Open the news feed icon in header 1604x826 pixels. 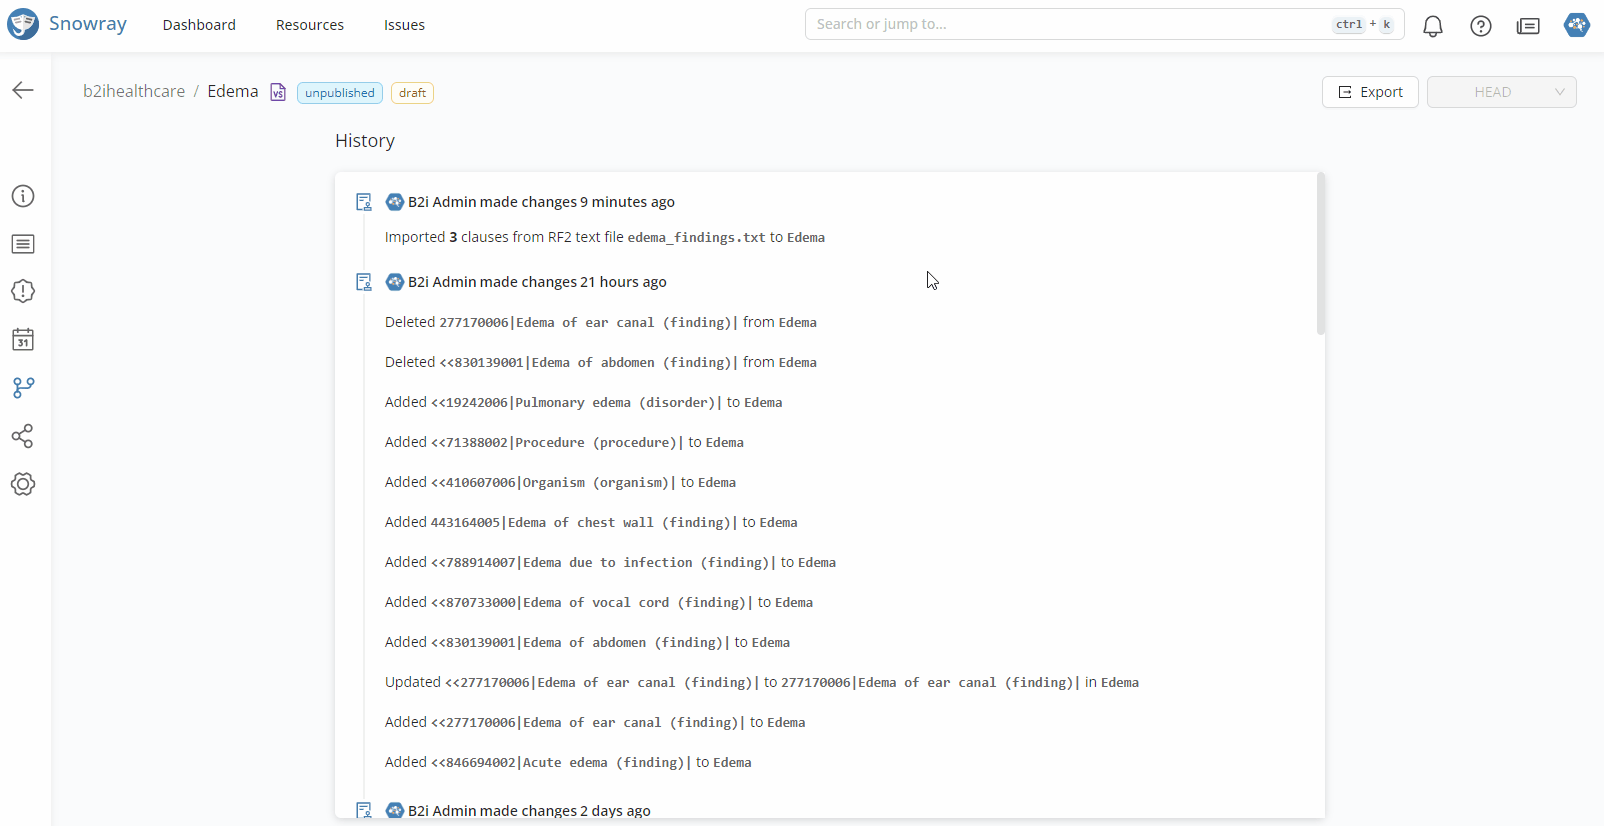click(x=1528, y=26)
